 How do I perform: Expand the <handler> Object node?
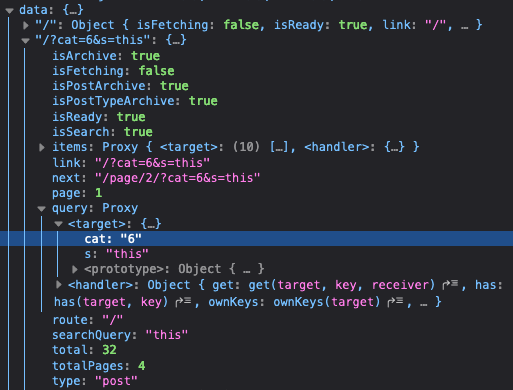(x=59, y=285)
